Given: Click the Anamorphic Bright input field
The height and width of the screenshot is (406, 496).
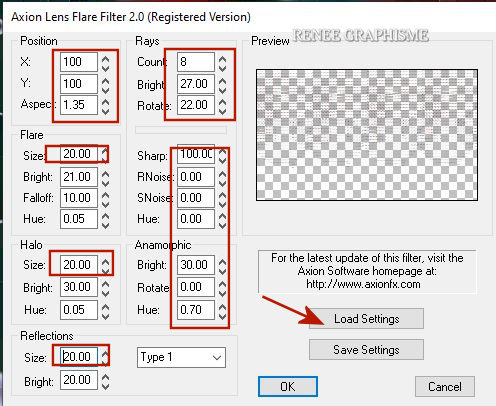Looking at the screenshot, I should point(196,265).
